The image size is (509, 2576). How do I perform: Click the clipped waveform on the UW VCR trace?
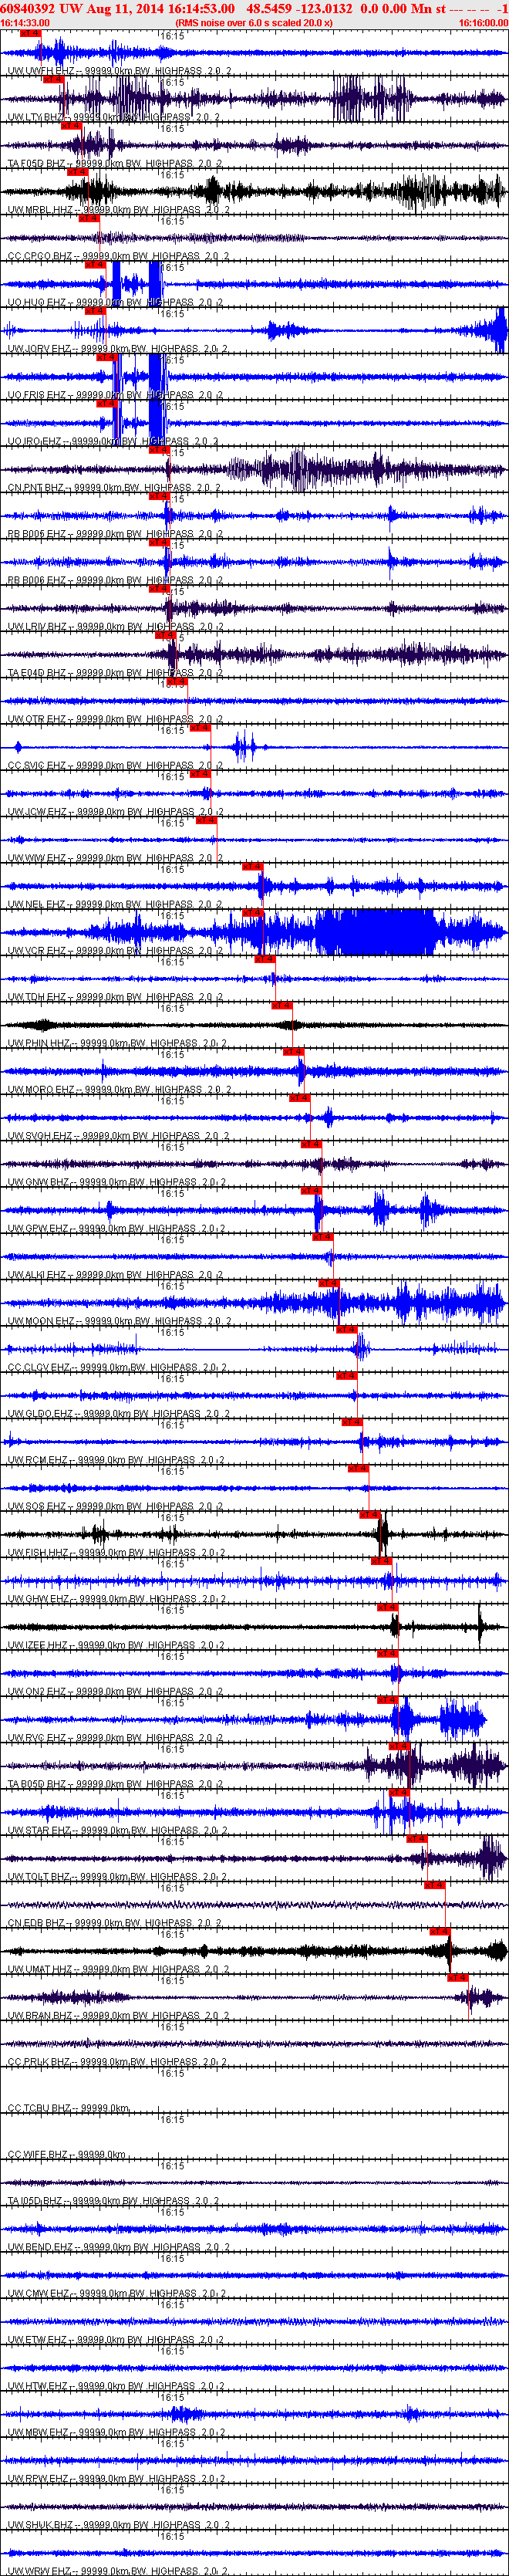pos(378,932)
